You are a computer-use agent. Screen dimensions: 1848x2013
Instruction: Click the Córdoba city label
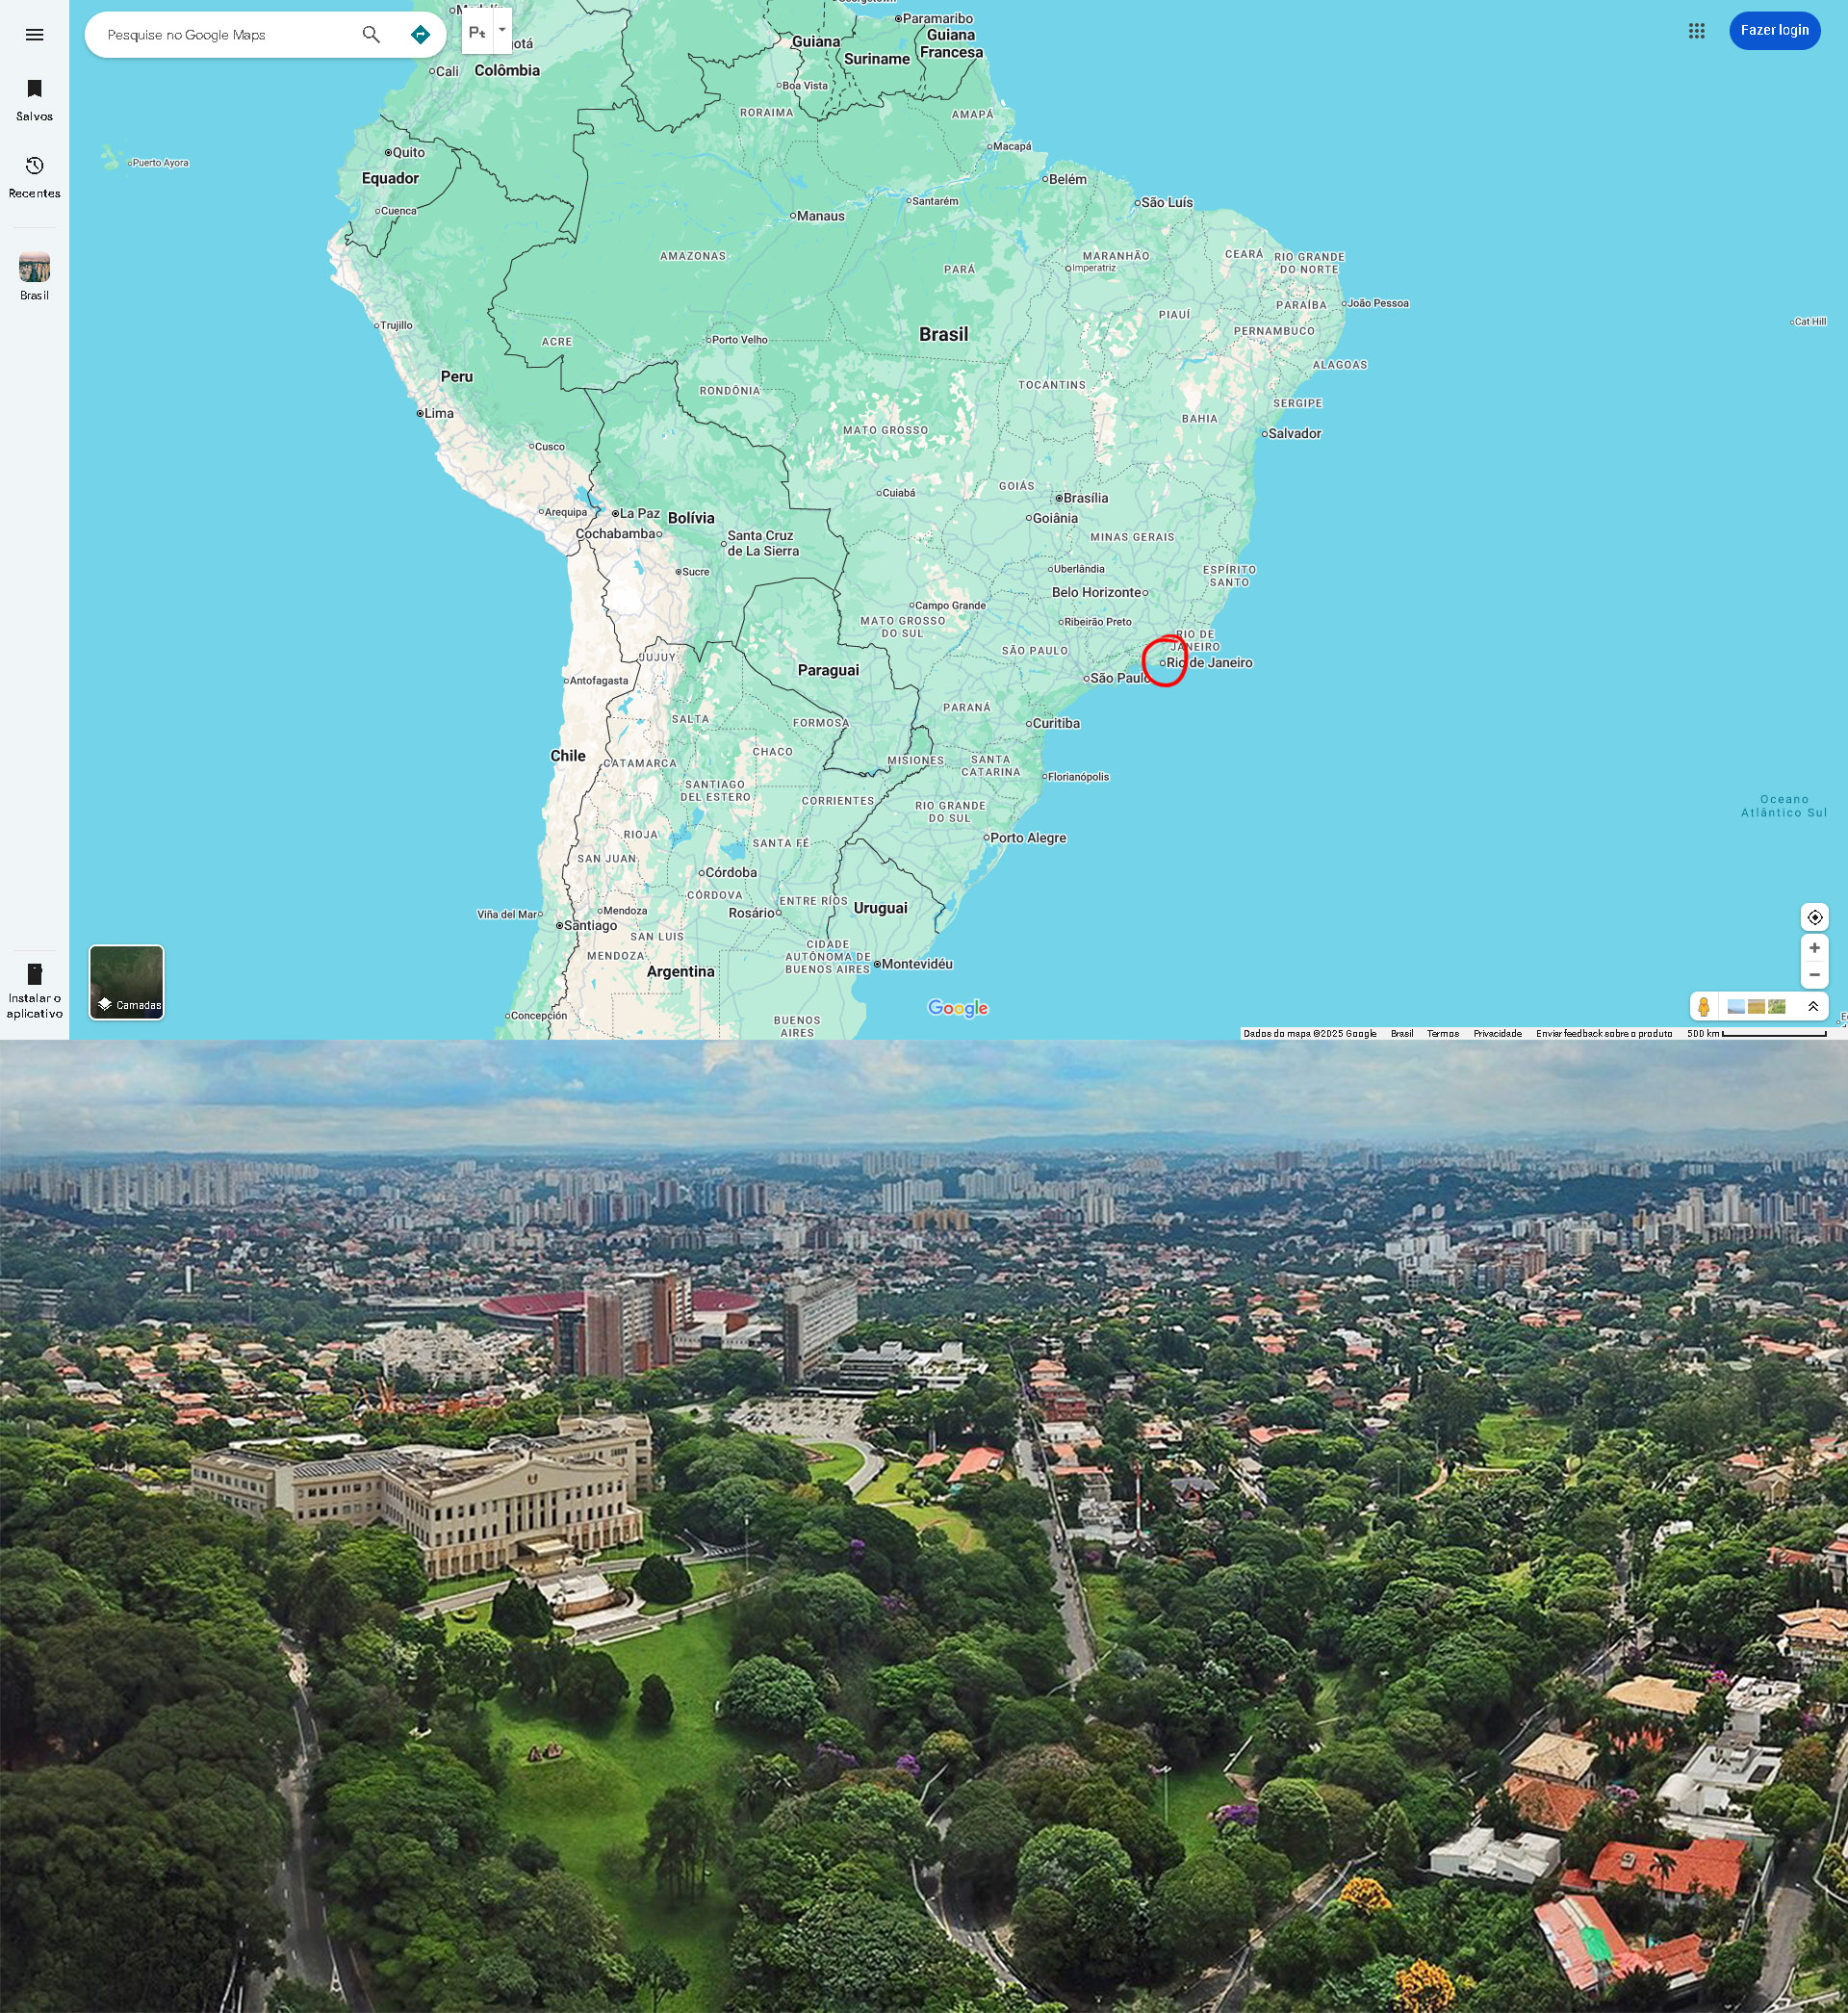pos(731,873)
